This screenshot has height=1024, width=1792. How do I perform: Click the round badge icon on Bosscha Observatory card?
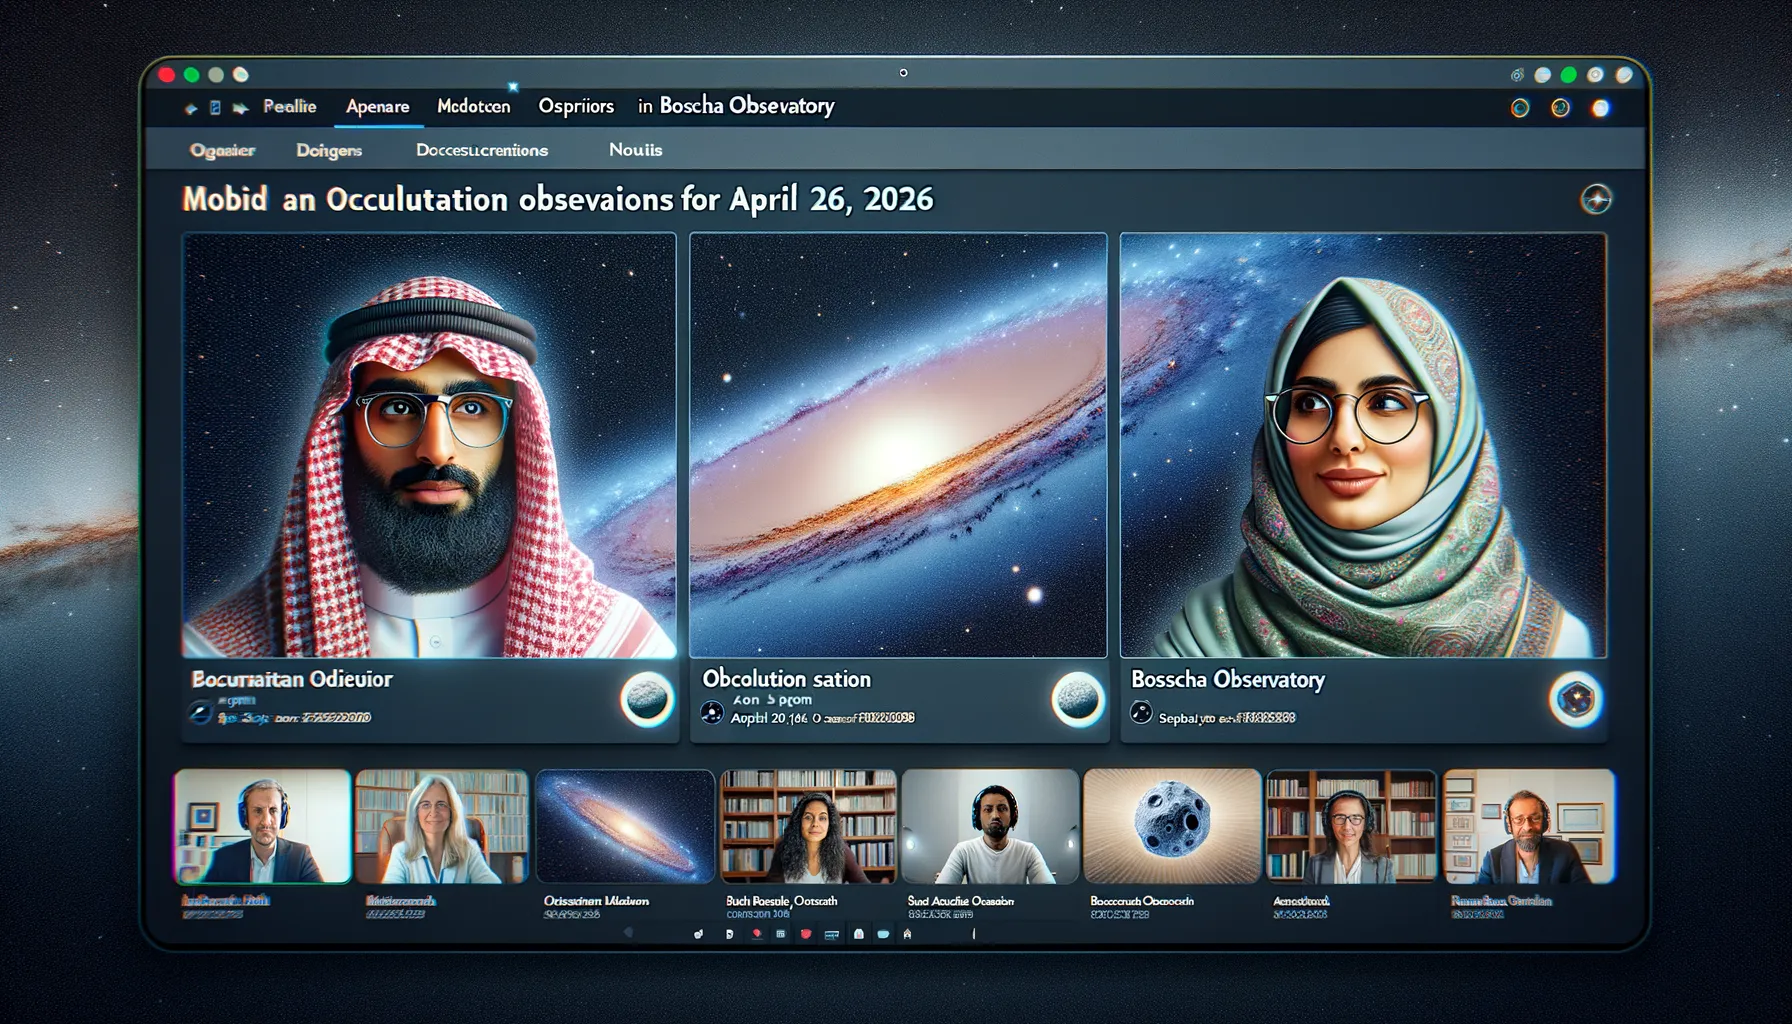click(x=1575, y=699)
